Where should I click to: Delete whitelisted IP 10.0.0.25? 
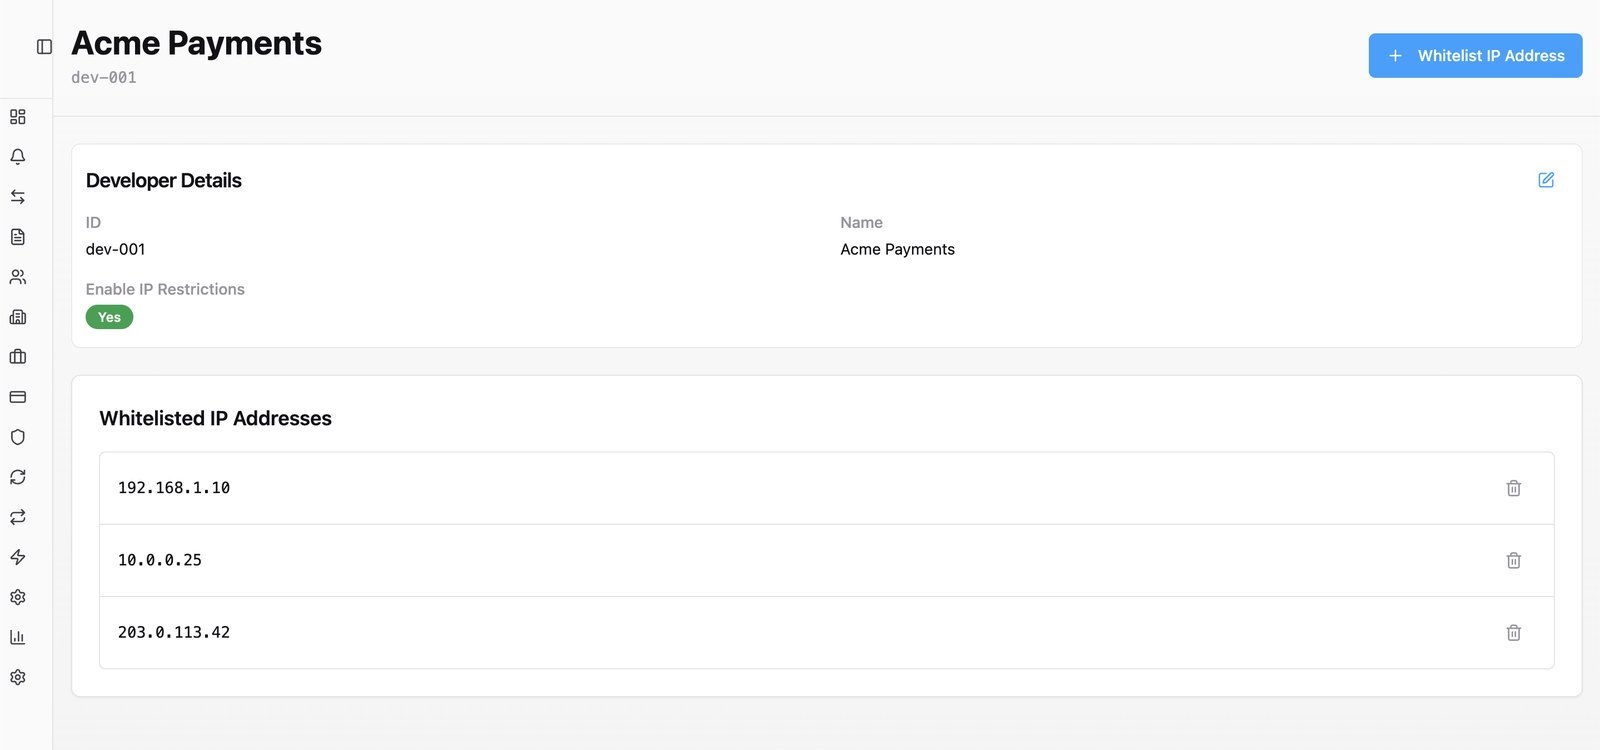(1514, 560)
